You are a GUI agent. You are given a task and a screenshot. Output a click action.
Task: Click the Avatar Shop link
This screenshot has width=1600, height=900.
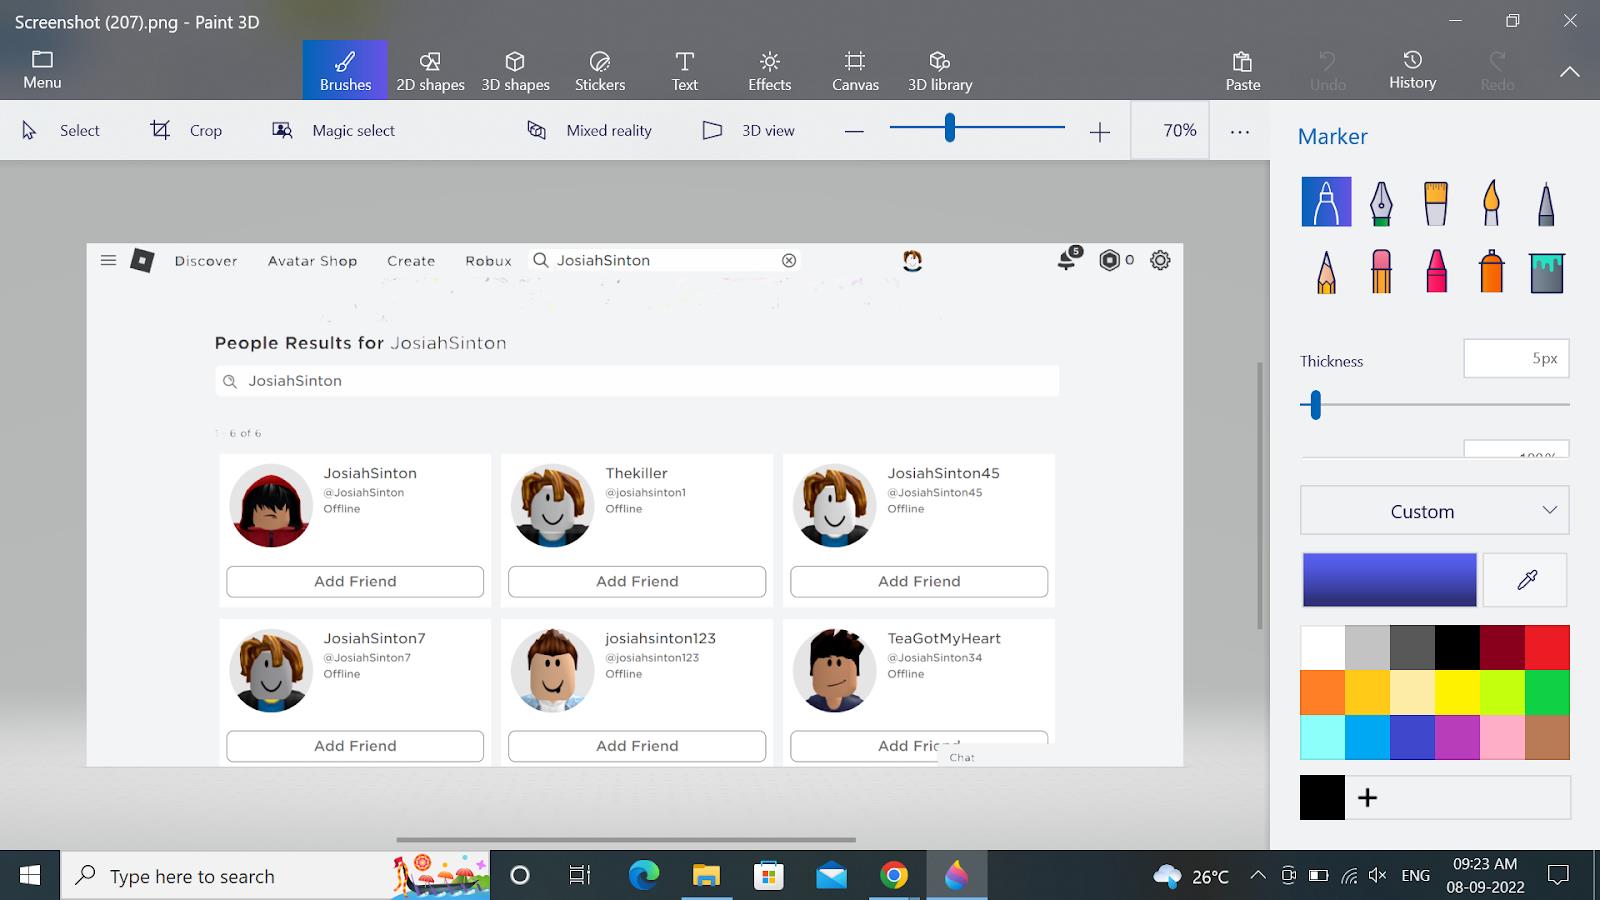pos(312,261)
